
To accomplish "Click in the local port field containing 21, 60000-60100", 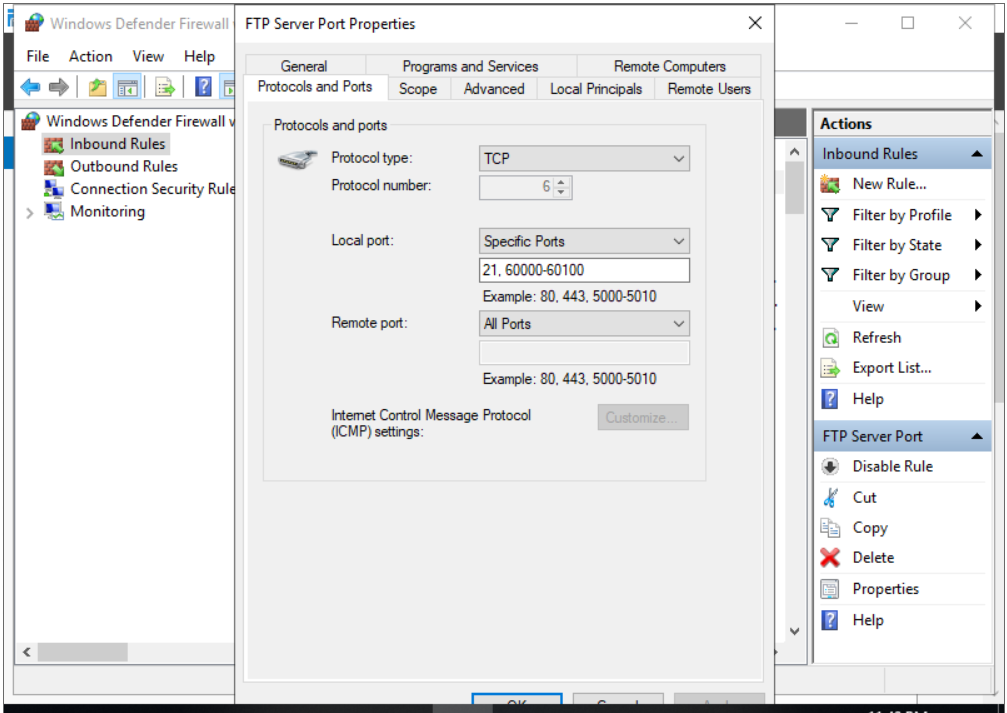I will point(584,270).
